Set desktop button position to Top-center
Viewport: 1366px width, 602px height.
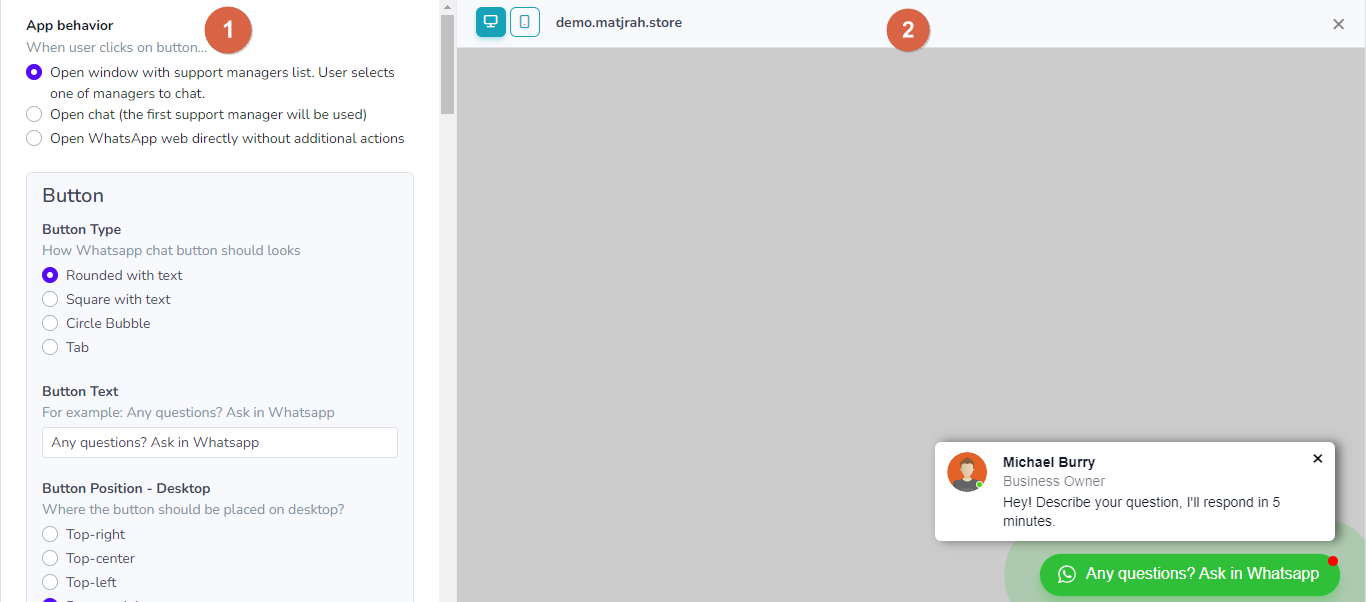point(50,558)
